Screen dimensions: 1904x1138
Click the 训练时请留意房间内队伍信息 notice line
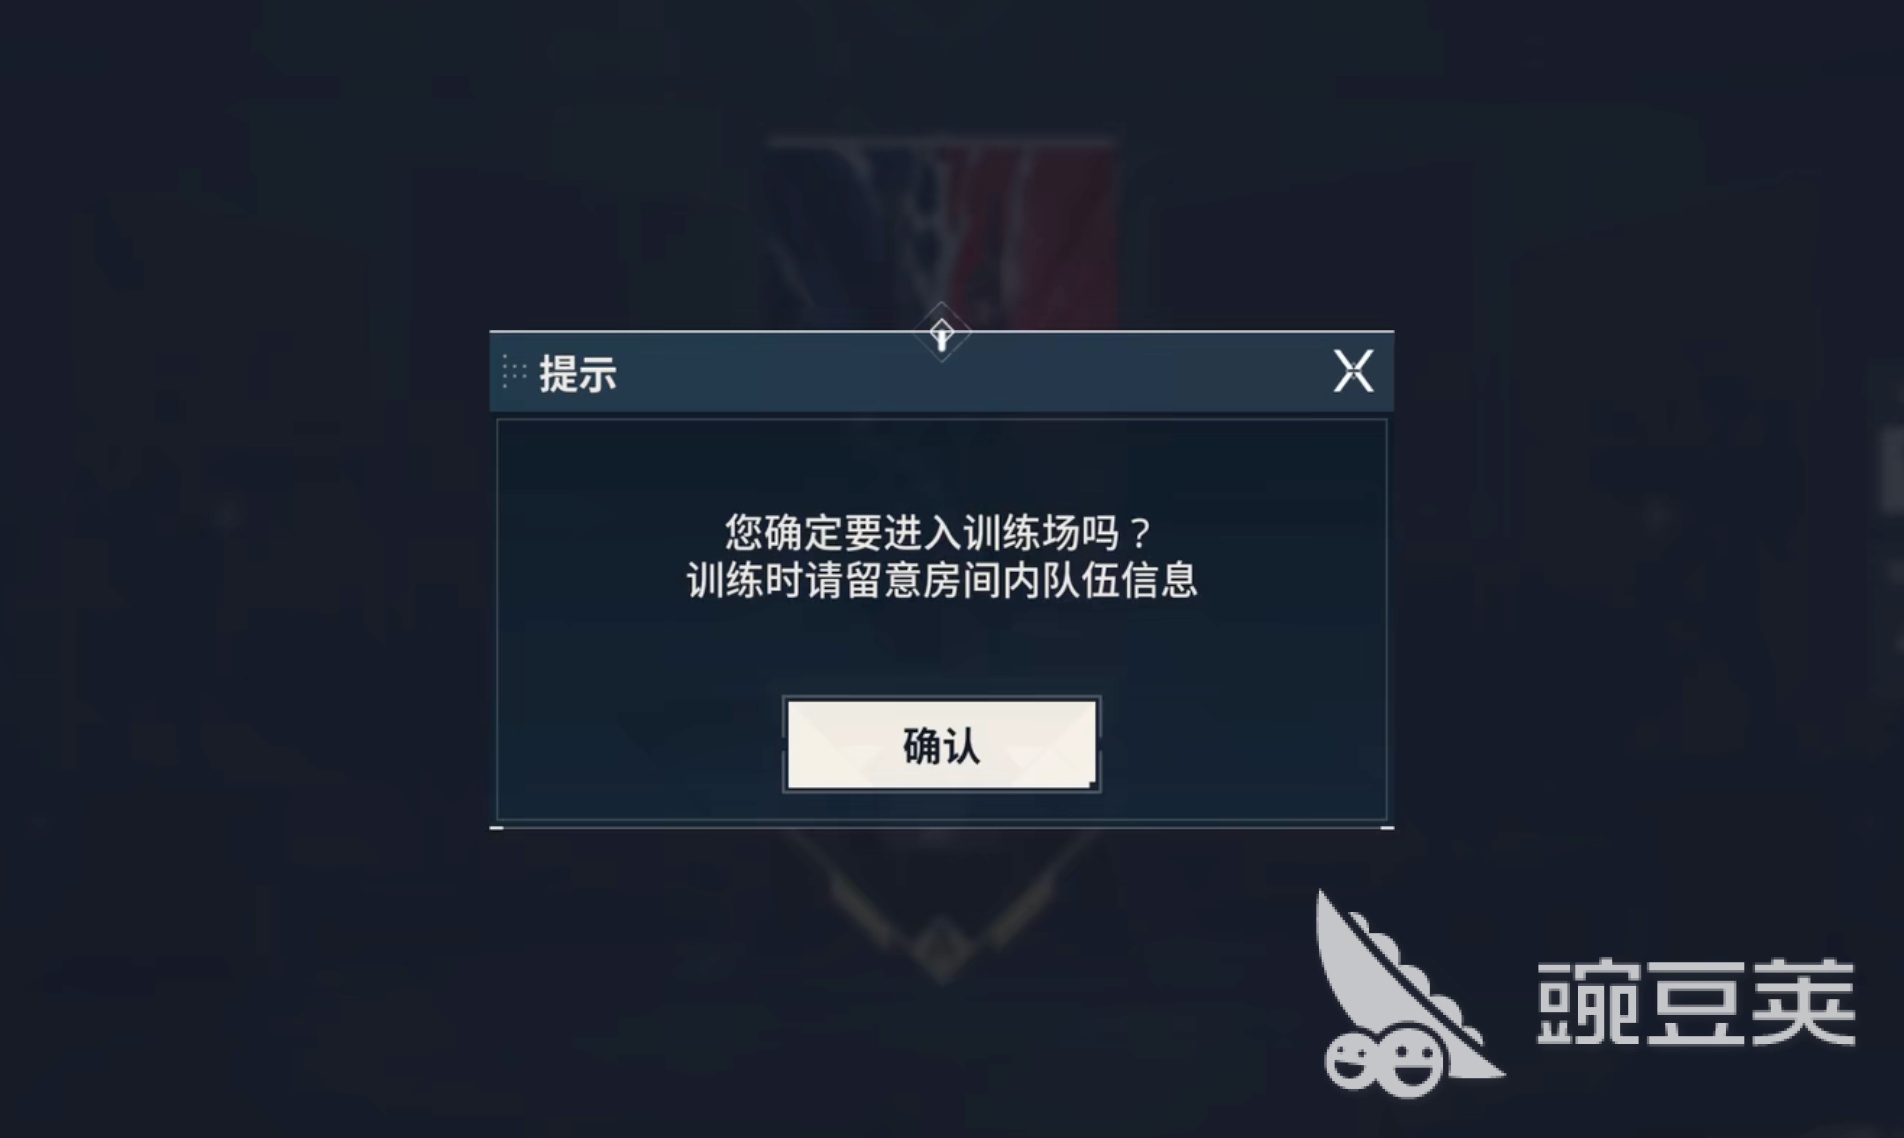pyautogui.click(x=941, y=580)
